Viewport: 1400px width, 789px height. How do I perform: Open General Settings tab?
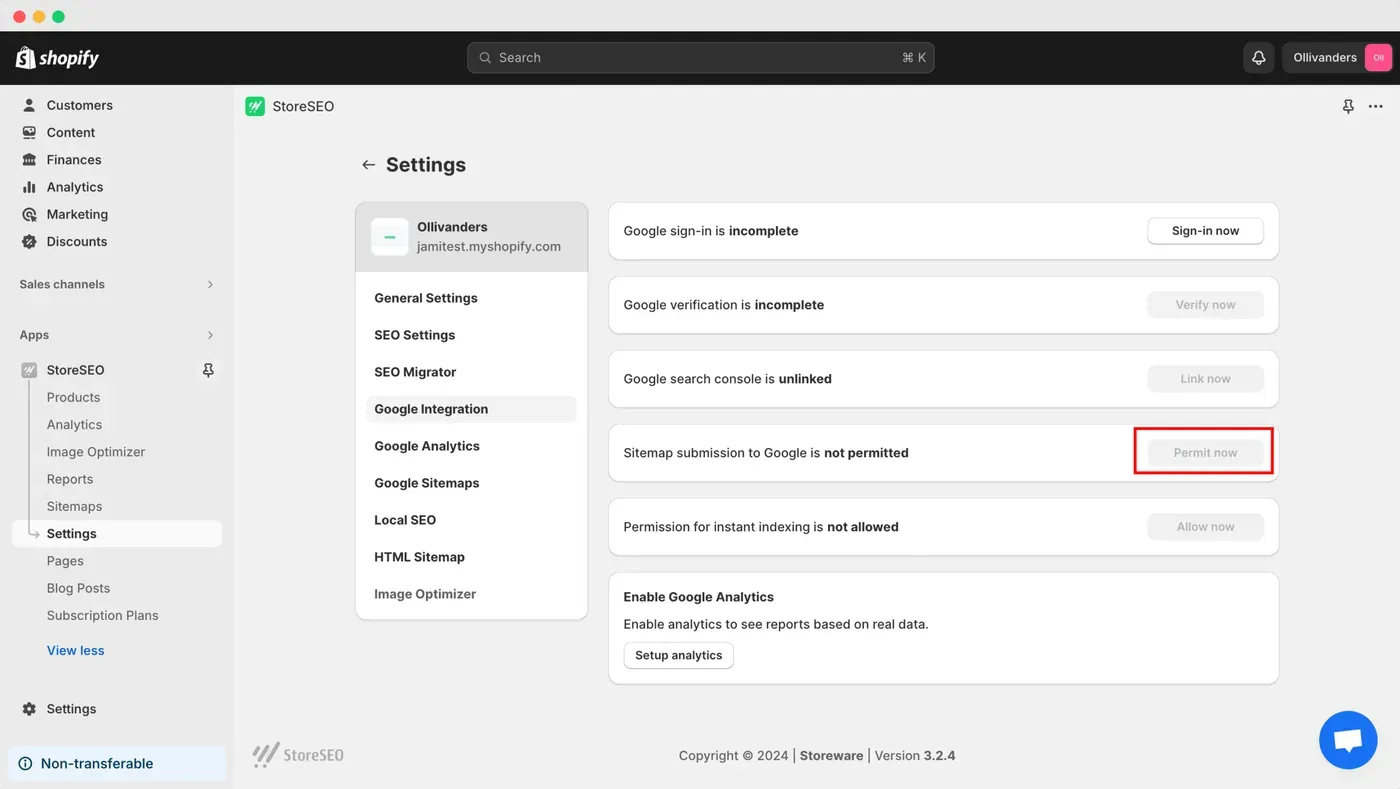point(471,298)
